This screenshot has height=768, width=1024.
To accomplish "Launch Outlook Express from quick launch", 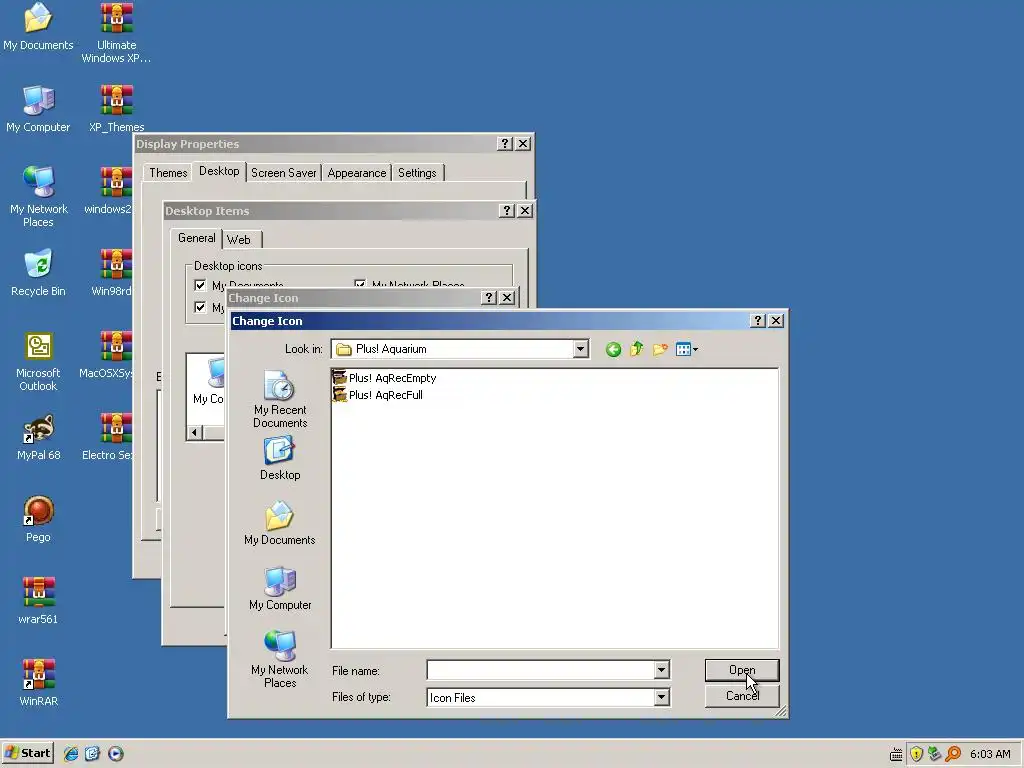I will (x=92, y=754).
